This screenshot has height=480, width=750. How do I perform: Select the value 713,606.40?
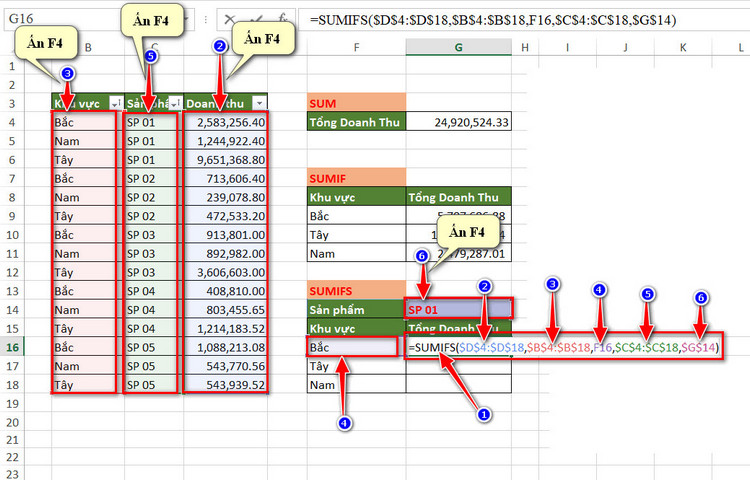pos(225,178)
